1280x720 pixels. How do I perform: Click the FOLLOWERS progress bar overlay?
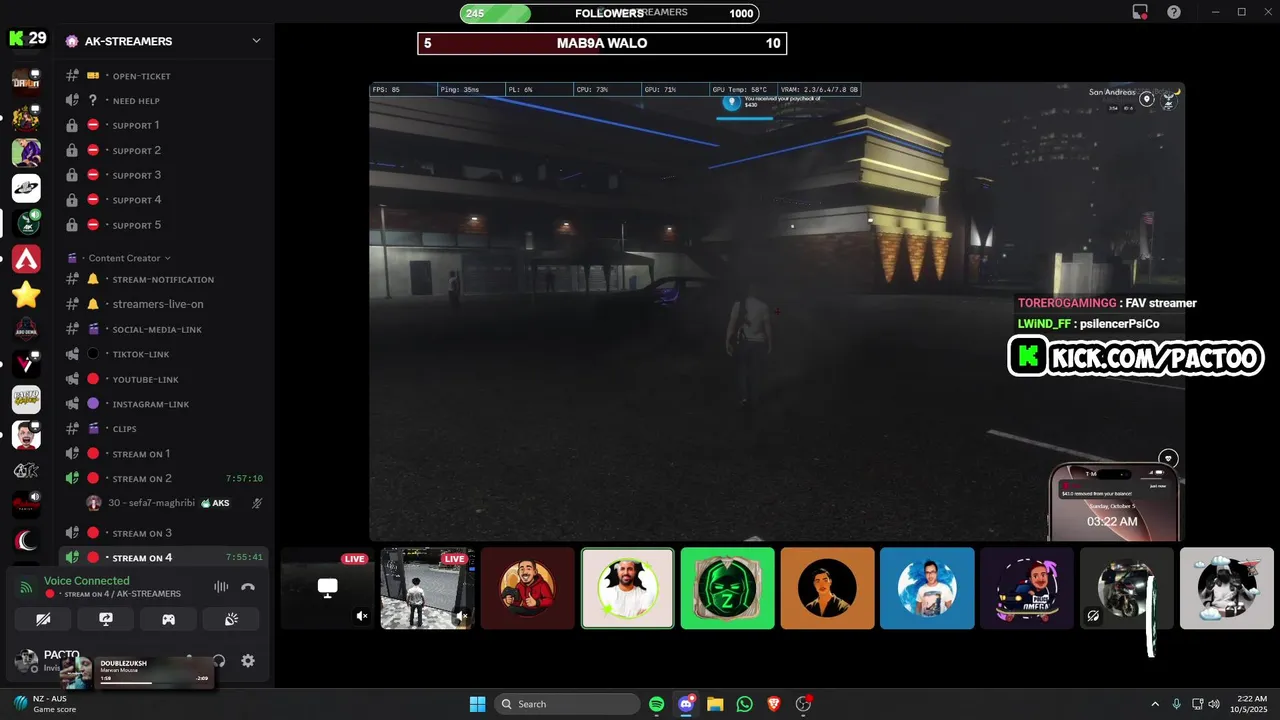point(609,13)
